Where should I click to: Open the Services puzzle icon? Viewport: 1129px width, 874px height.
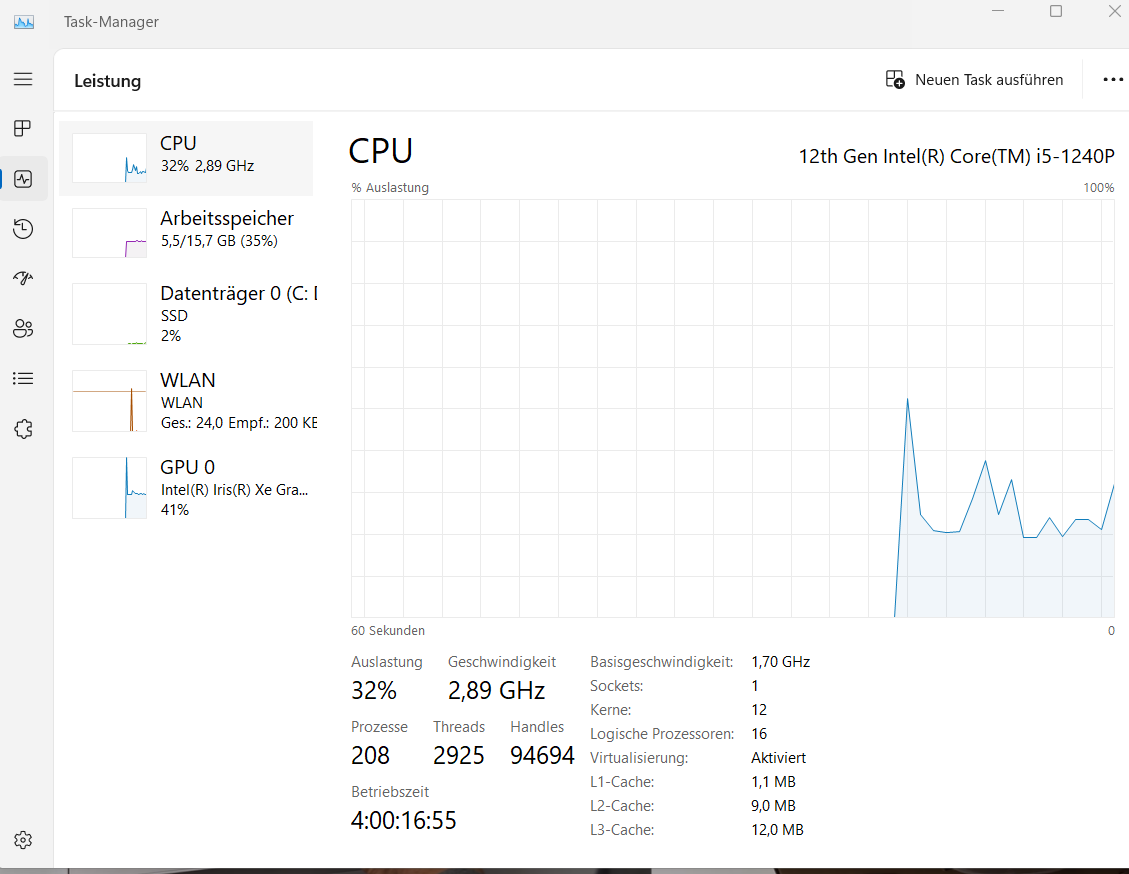coord(23,429)
